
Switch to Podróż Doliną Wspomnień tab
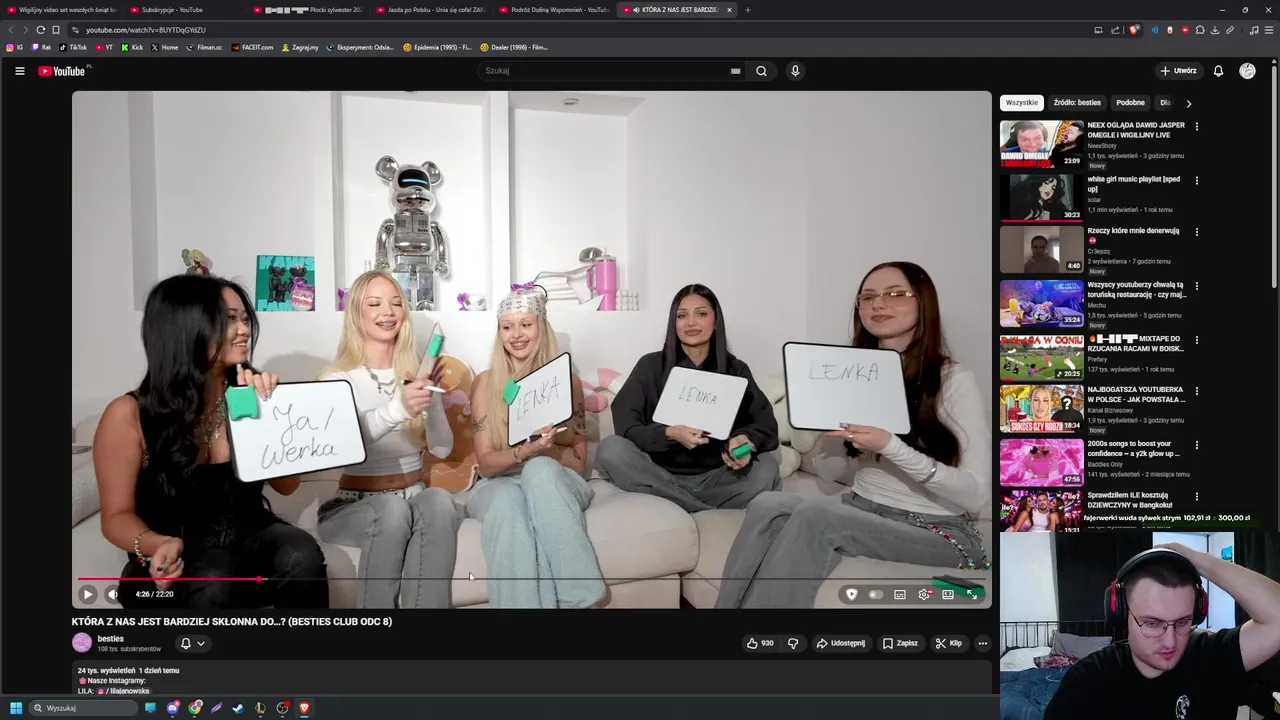point(555,9)
